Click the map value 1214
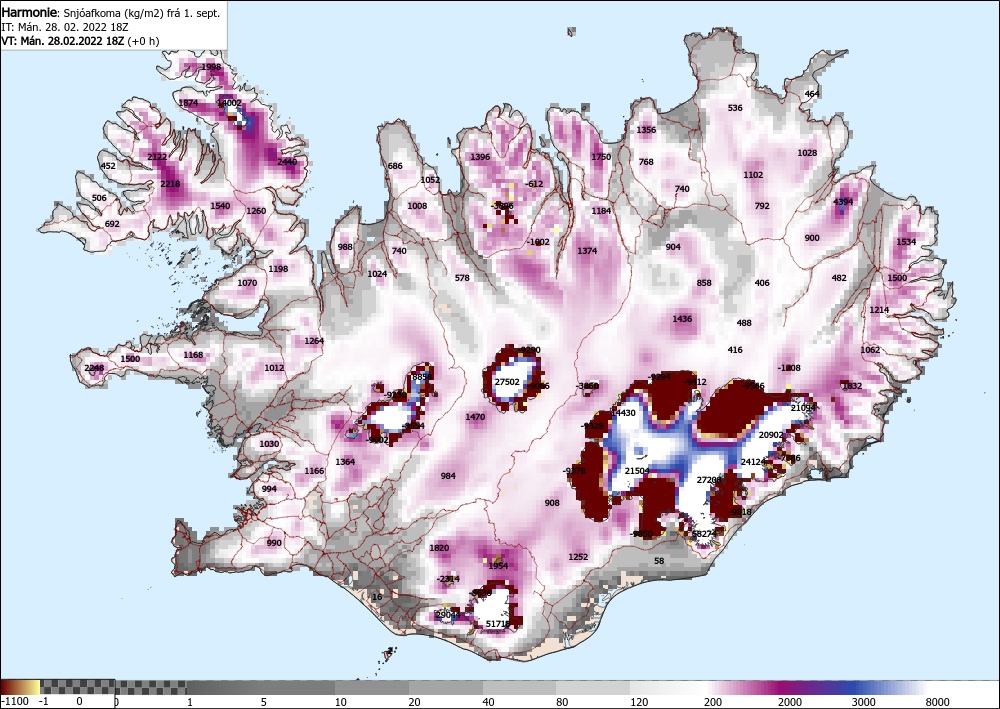Viewport: 1000px width, 709px height. pyautogui.click(x=879, y=310)
